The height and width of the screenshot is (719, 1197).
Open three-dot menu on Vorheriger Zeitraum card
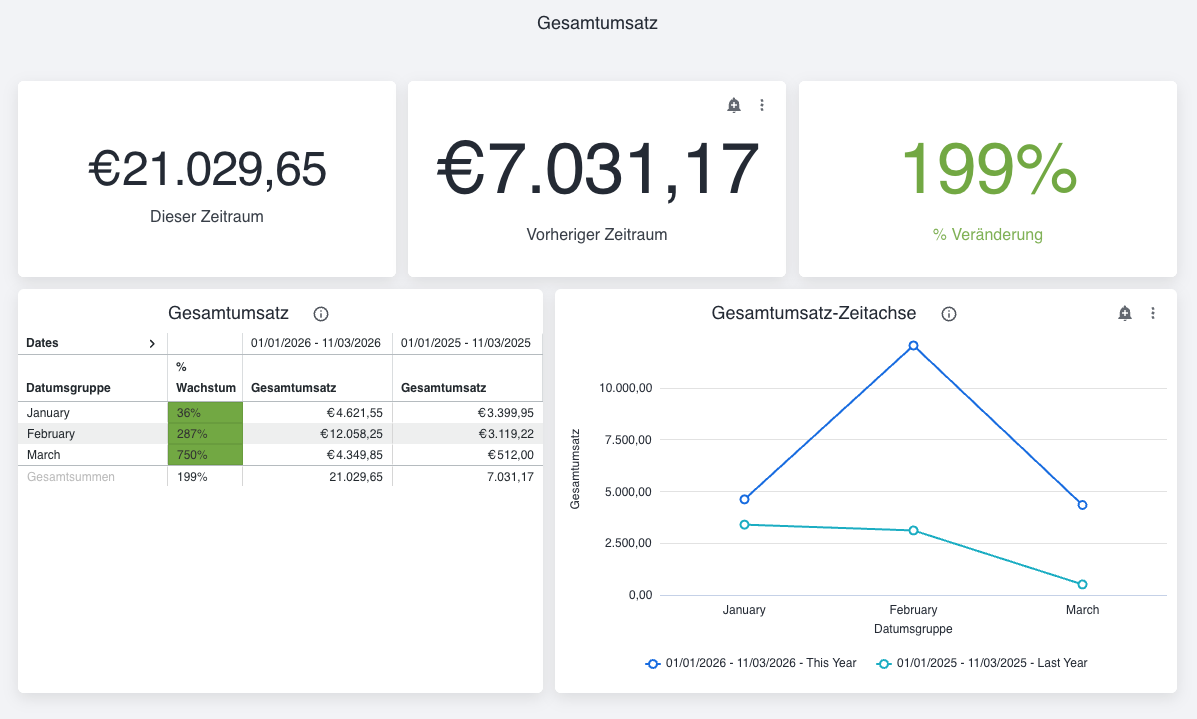(x=762, y=105)
